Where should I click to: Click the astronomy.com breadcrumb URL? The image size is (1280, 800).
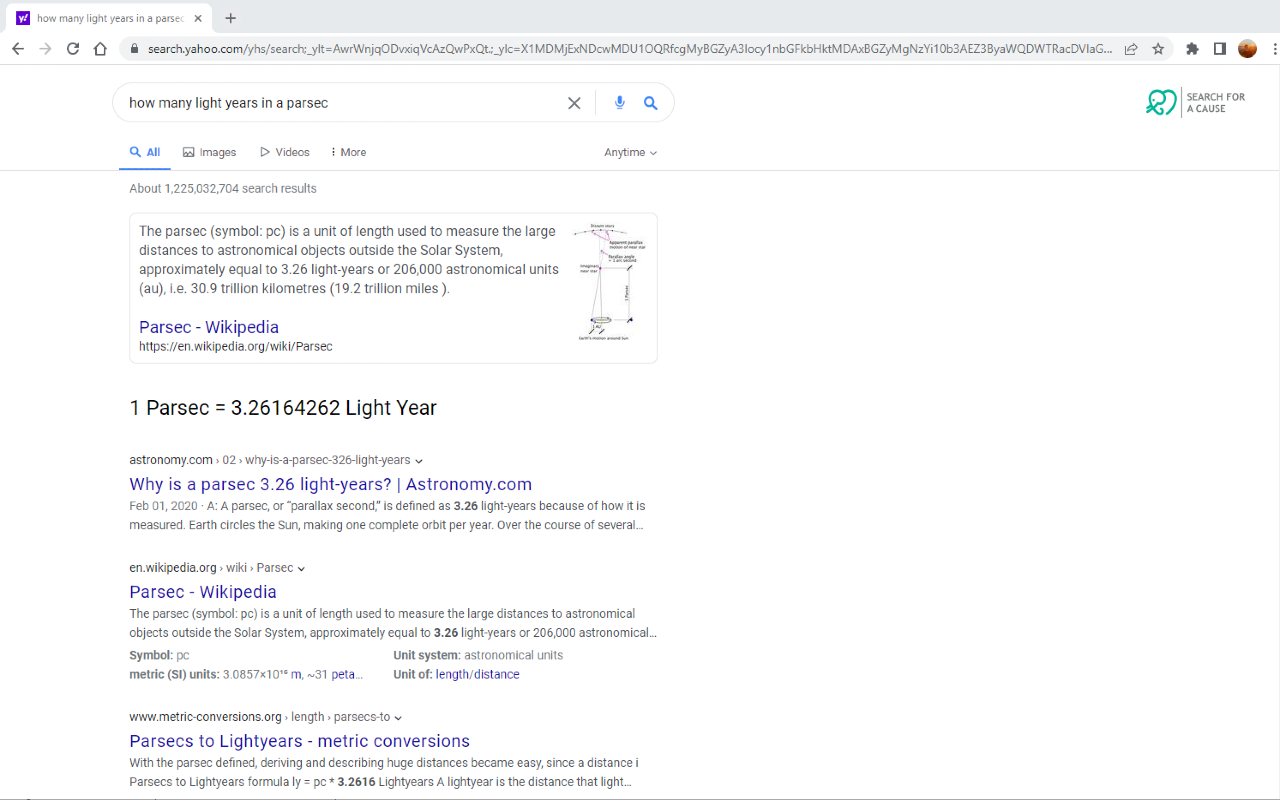pyautogui.click(x=270, y=460)
